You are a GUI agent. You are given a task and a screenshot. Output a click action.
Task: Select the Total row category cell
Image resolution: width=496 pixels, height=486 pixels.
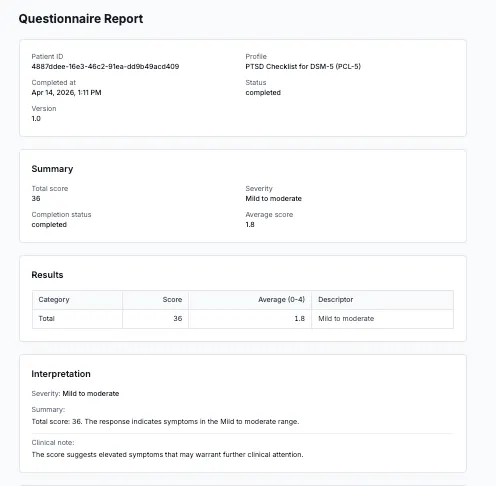(x=77, y=319)
